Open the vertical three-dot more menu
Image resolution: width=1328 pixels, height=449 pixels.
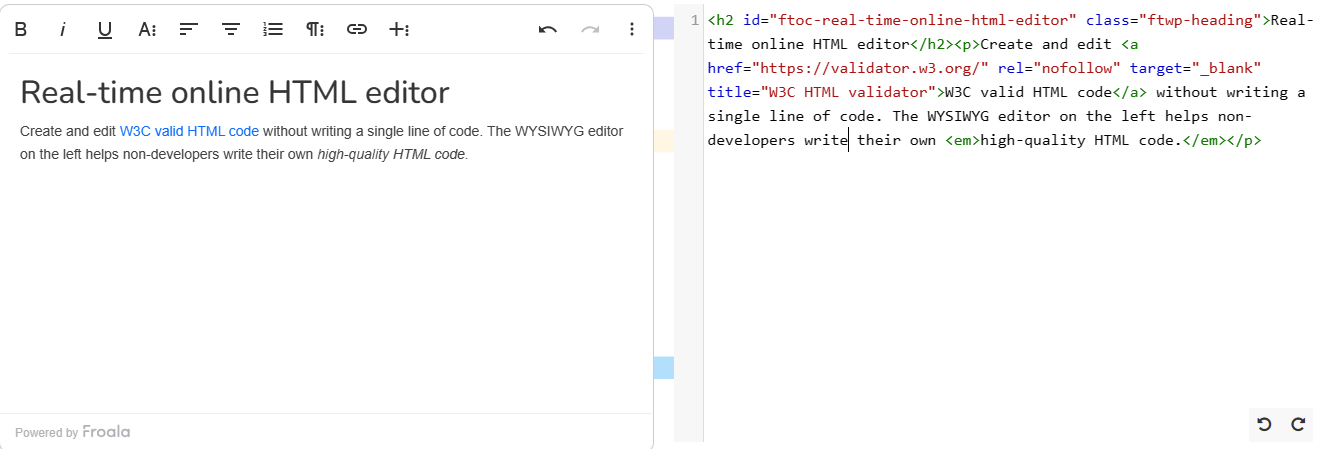pos(631,29)
